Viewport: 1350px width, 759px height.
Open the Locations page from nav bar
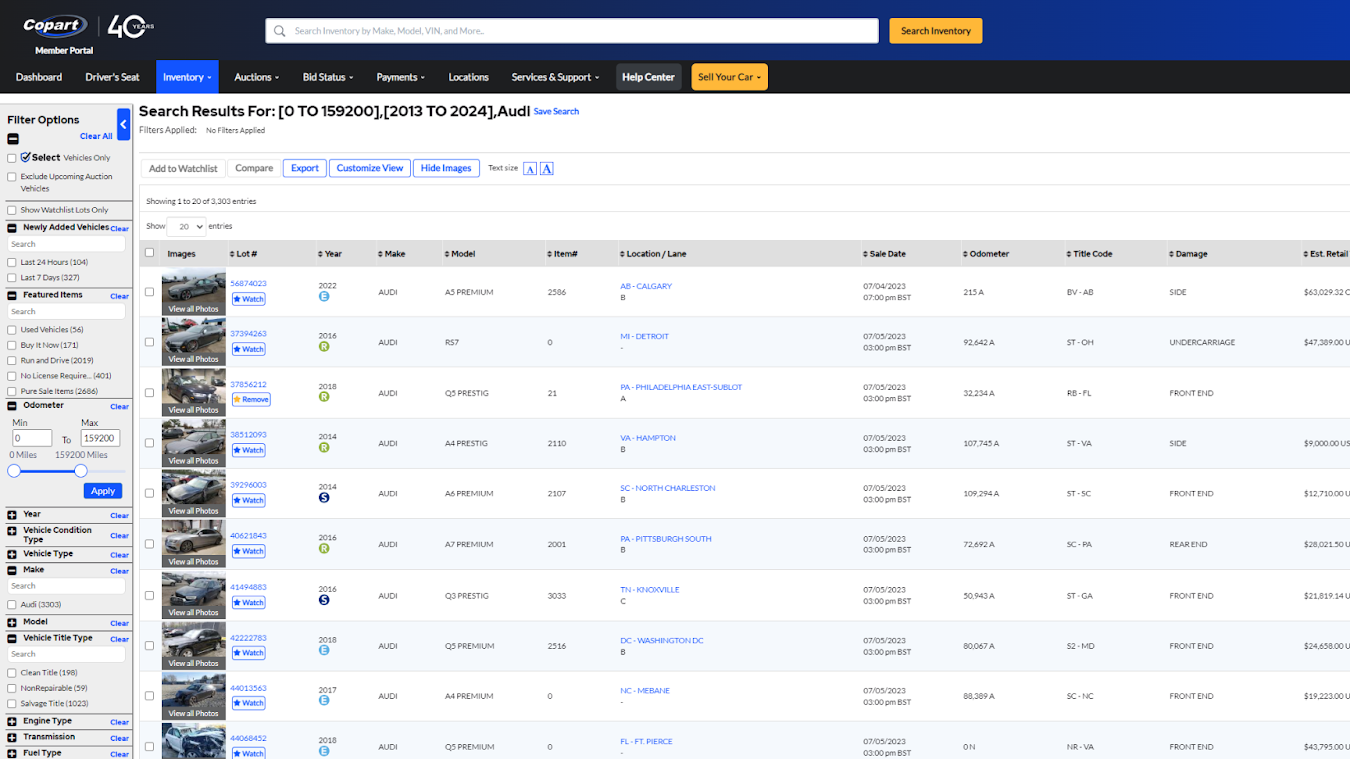click(468, 77)
